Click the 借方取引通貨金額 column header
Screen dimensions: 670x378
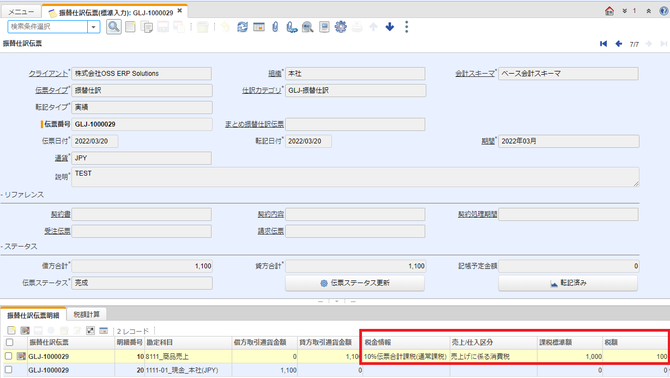tap(264, 342)
